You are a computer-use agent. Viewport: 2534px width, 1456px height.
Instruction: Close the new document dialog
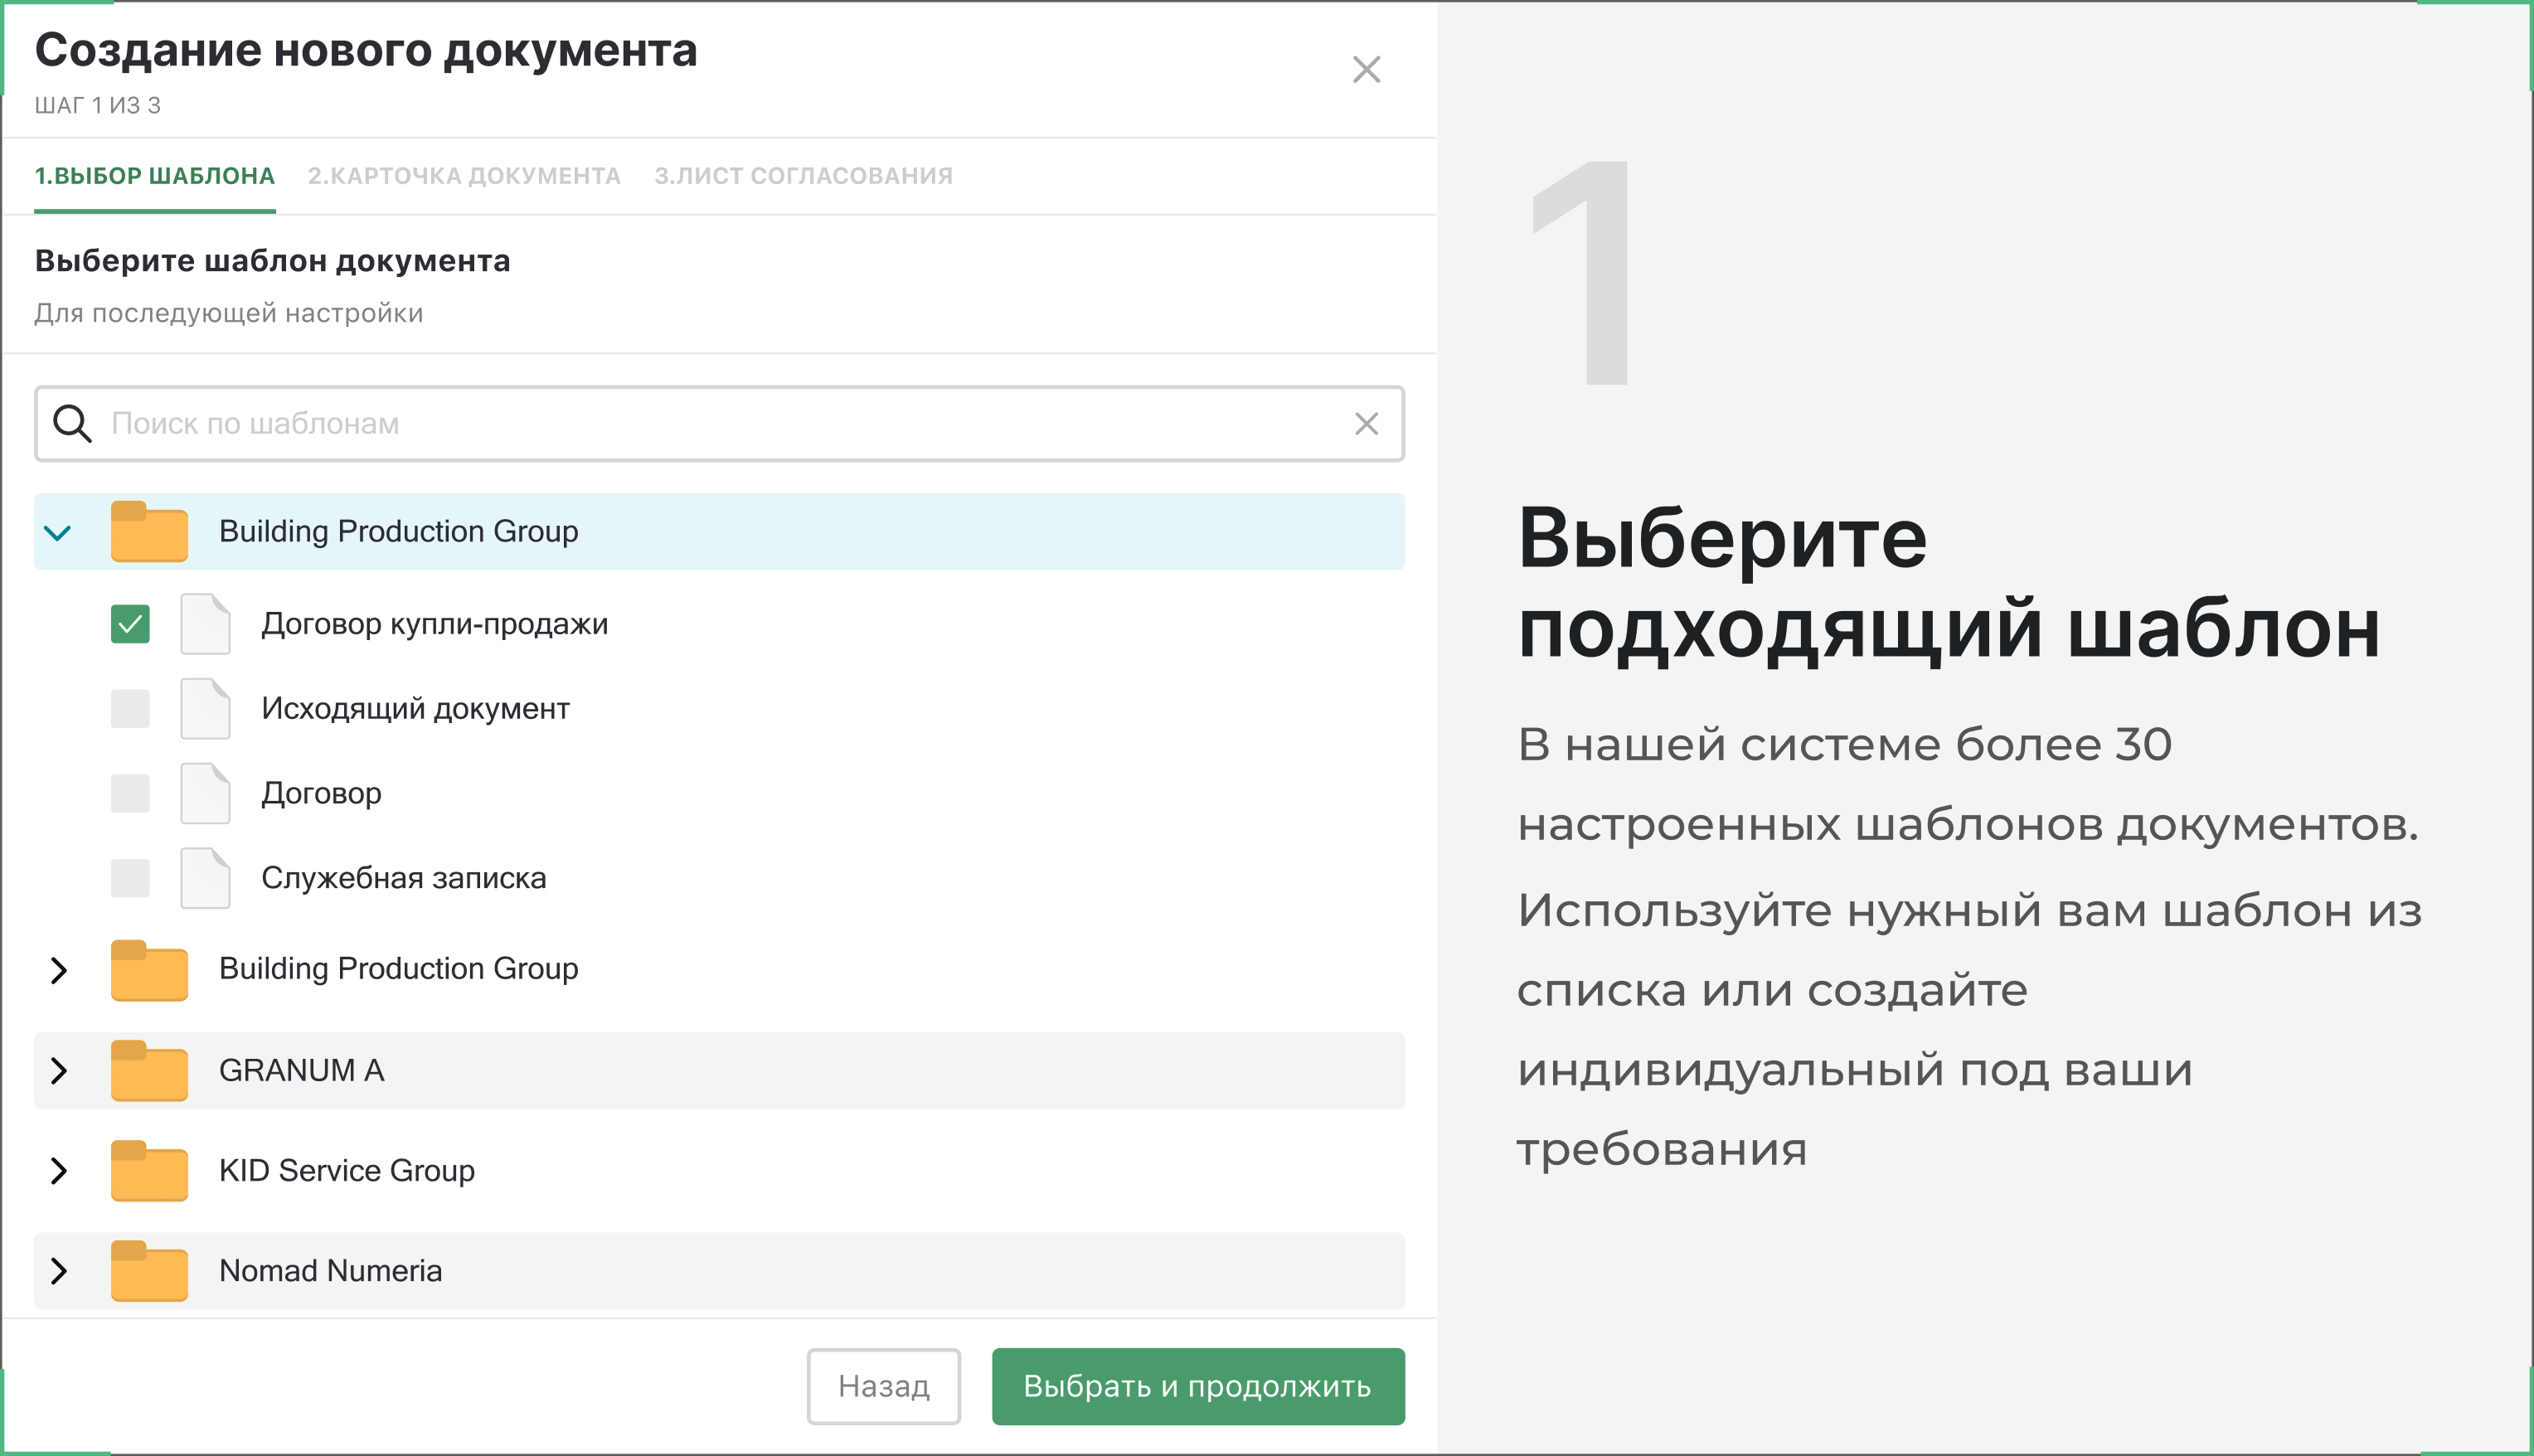point(1366,69)
